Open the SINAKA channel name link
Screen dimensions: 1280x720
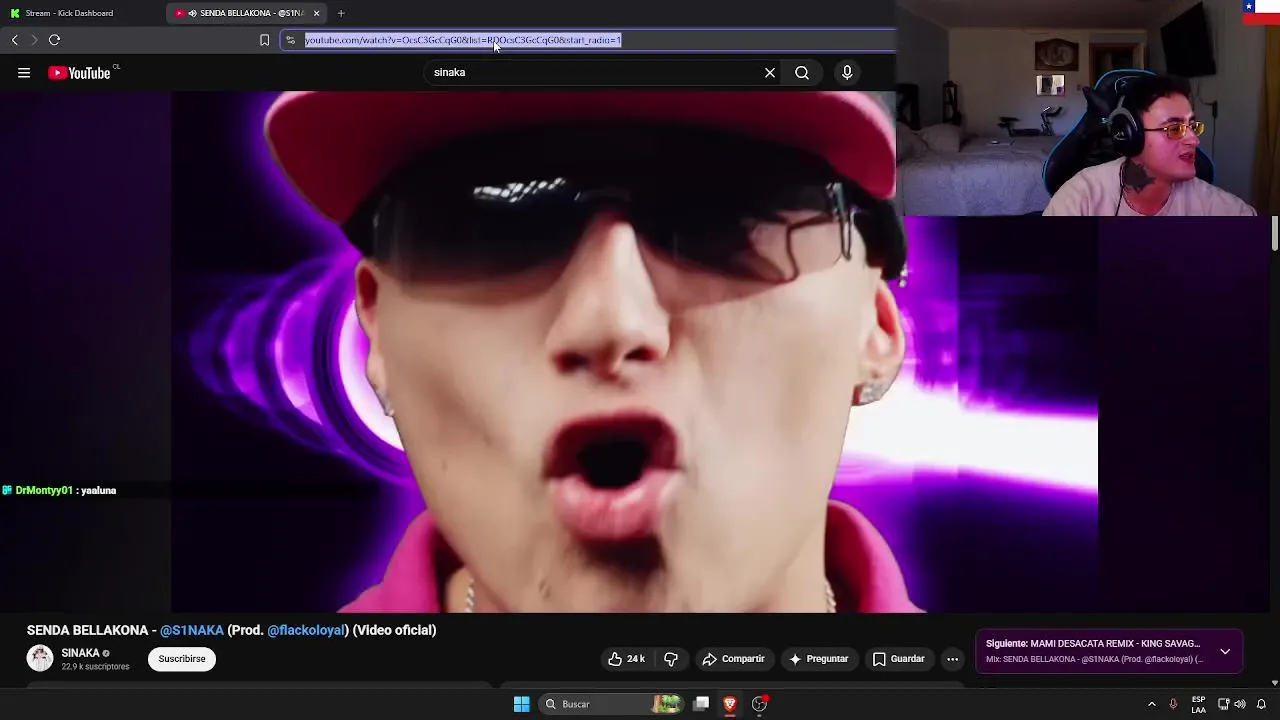pyautogui.click(x=80, y=653)
